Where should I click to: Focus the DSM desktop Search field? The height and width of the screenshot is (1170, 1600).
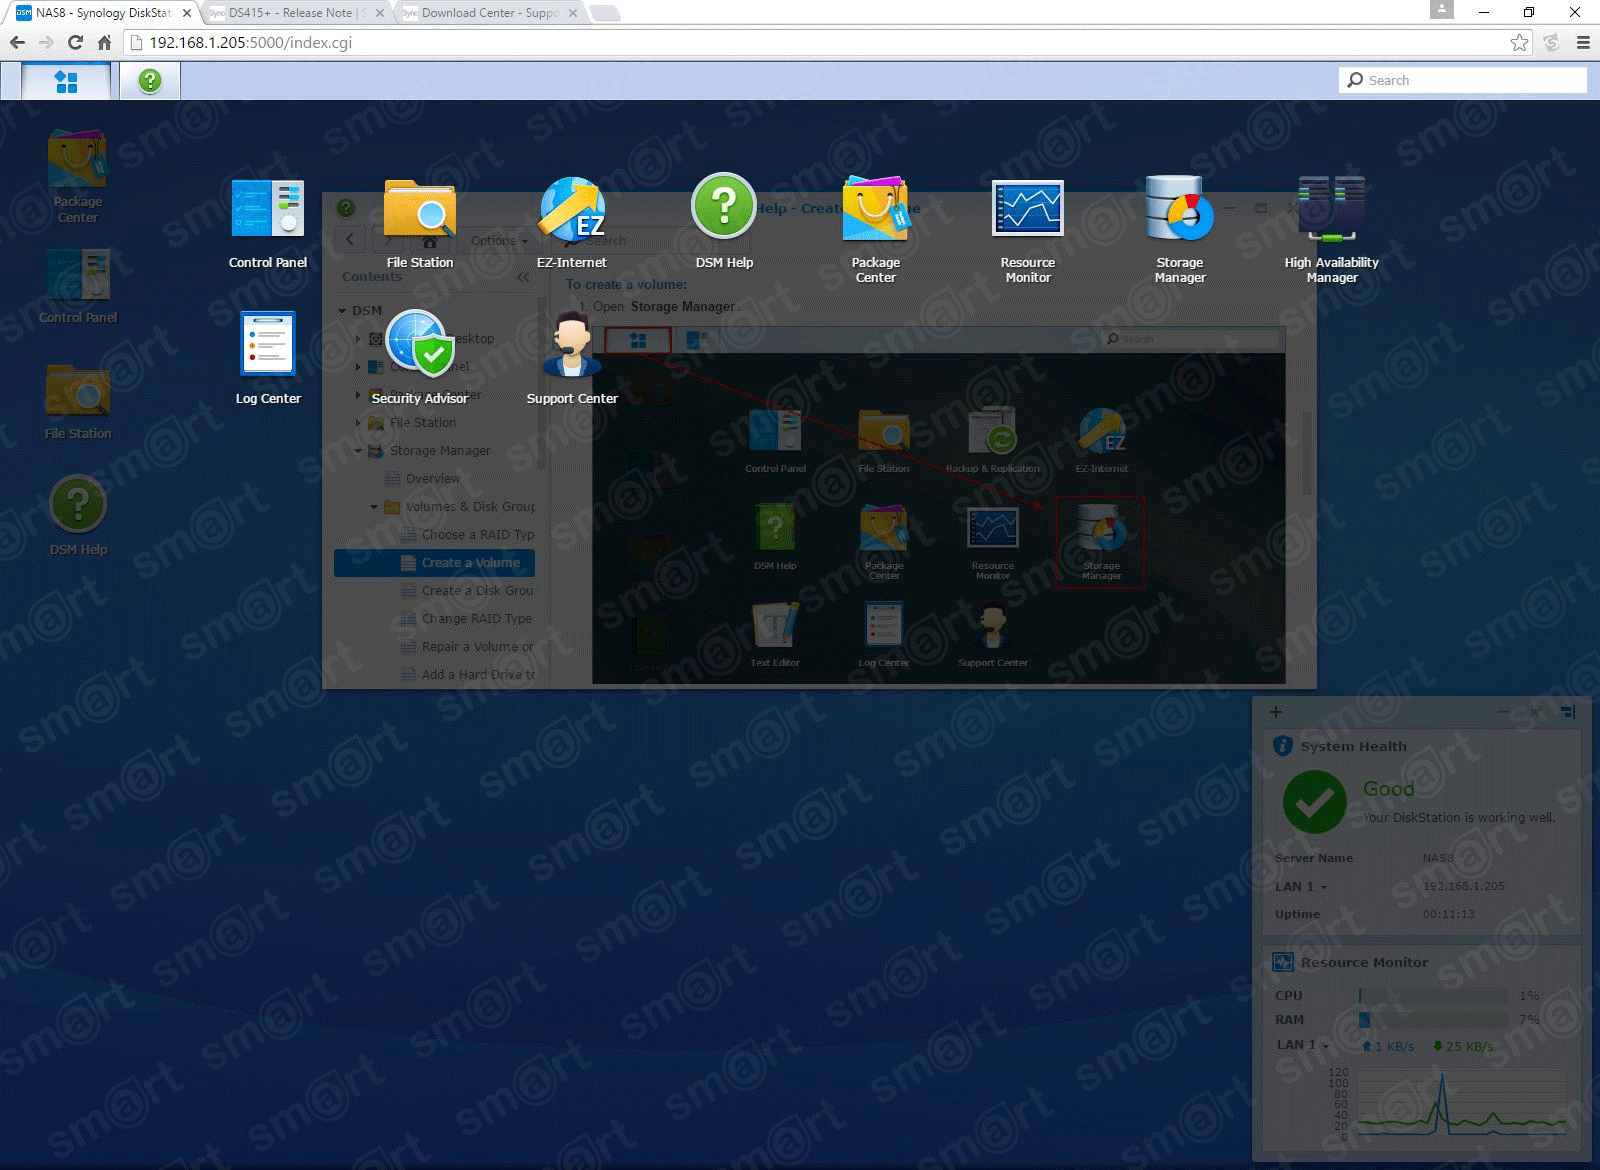(x=1463, y=80)
